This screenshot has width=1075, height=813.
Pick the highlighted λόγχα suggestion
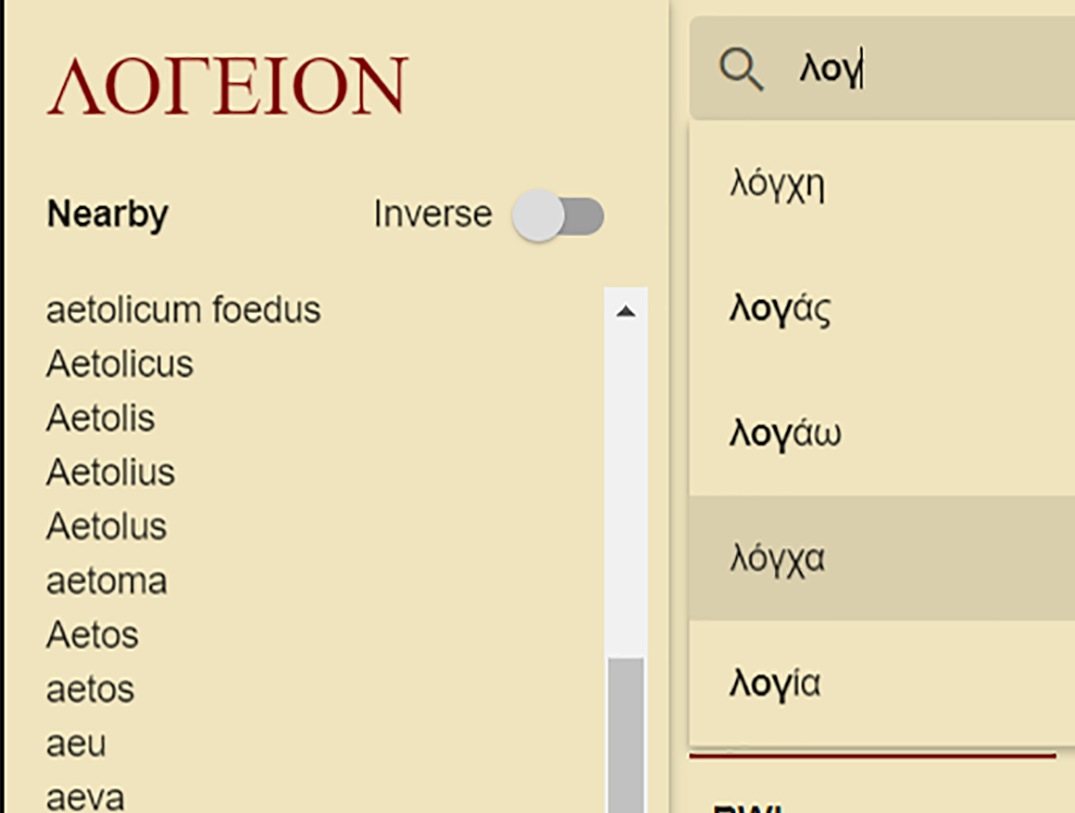point(777,558)
